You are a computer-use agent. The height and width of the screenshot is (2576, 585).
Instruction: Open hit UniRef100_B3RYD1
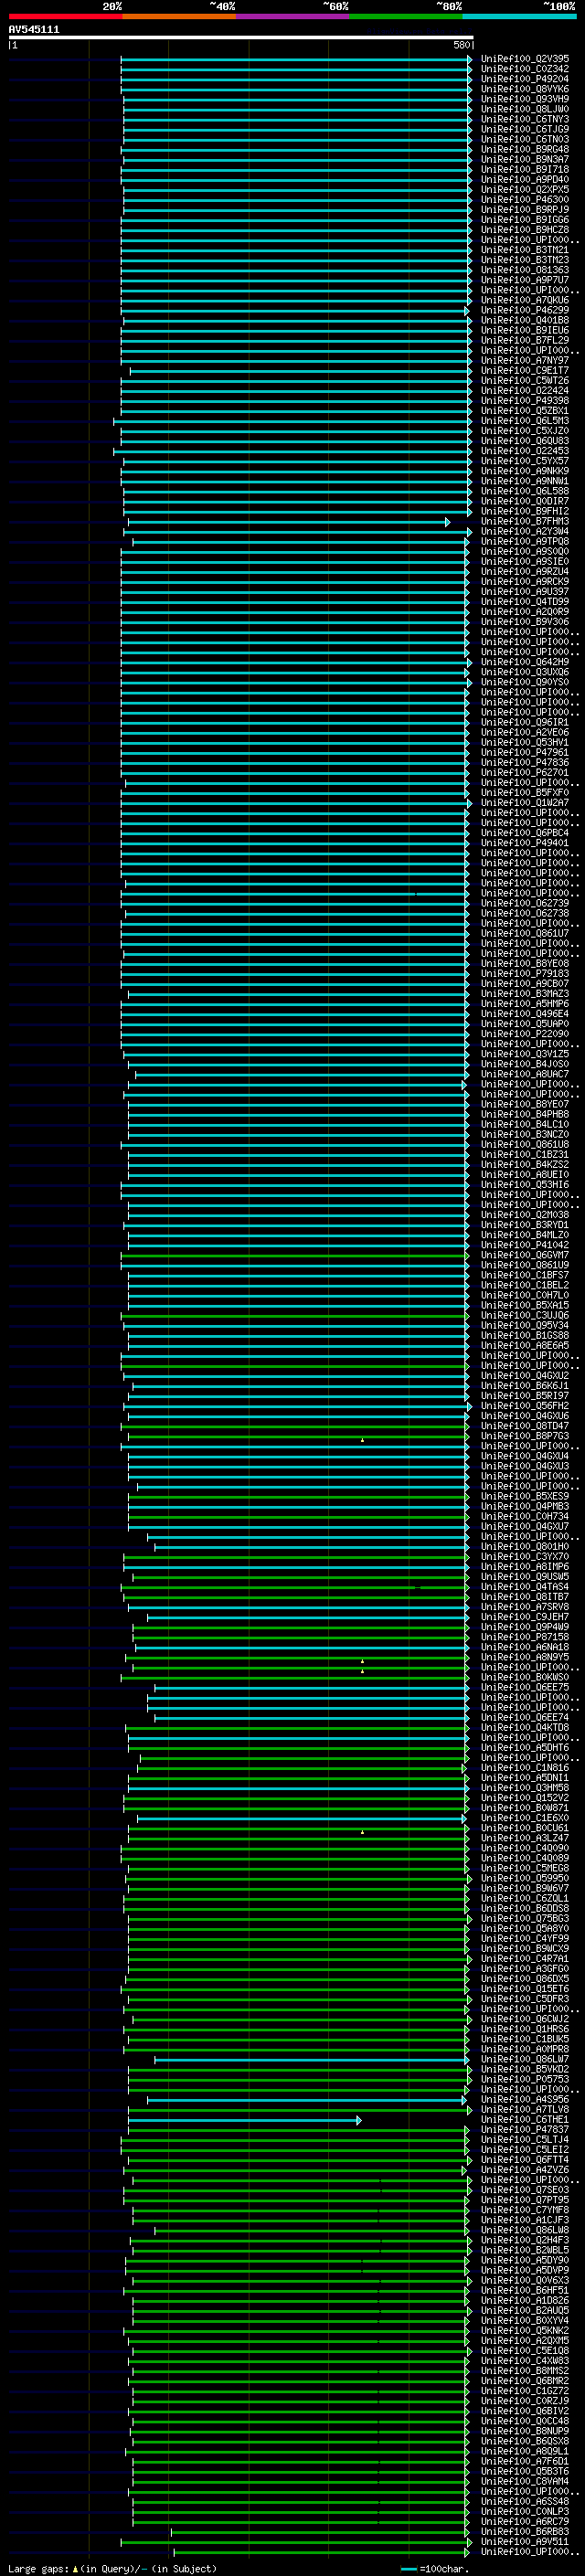pos(525,1225)
